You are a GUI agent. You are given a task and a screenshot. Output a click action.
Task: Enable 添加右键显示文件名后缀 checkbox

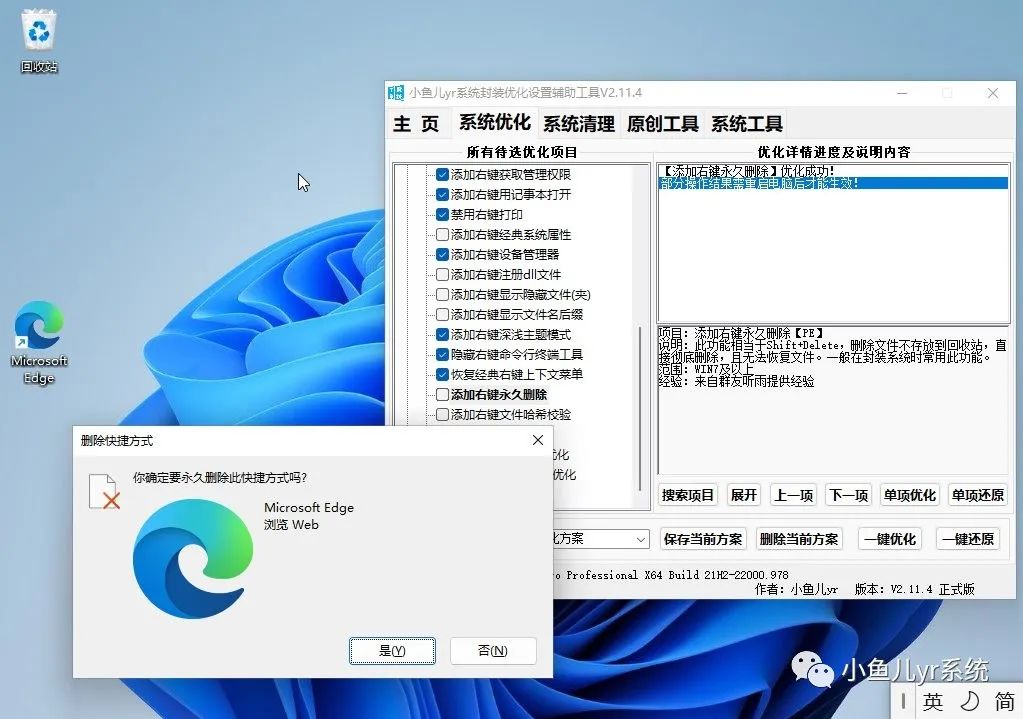tap(442, 314)
